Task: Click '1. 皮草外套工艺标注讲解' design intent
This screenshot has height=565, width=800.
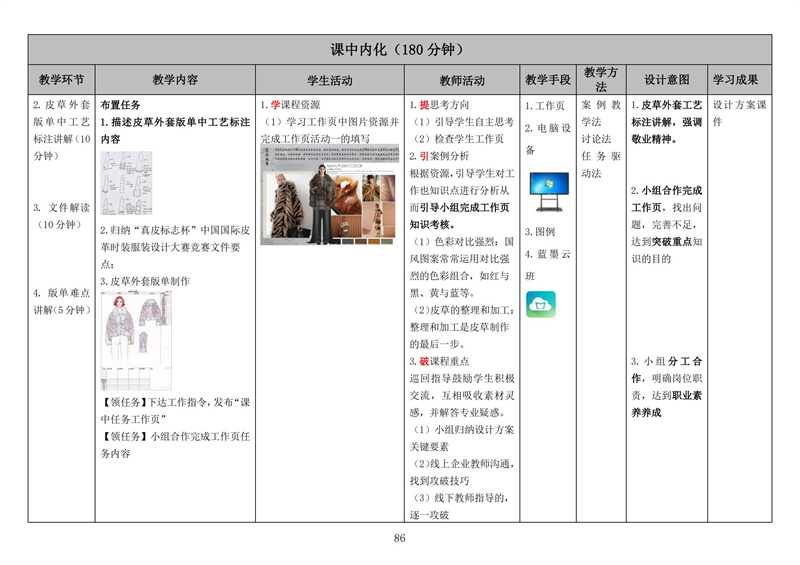Action: pos(666,121)
